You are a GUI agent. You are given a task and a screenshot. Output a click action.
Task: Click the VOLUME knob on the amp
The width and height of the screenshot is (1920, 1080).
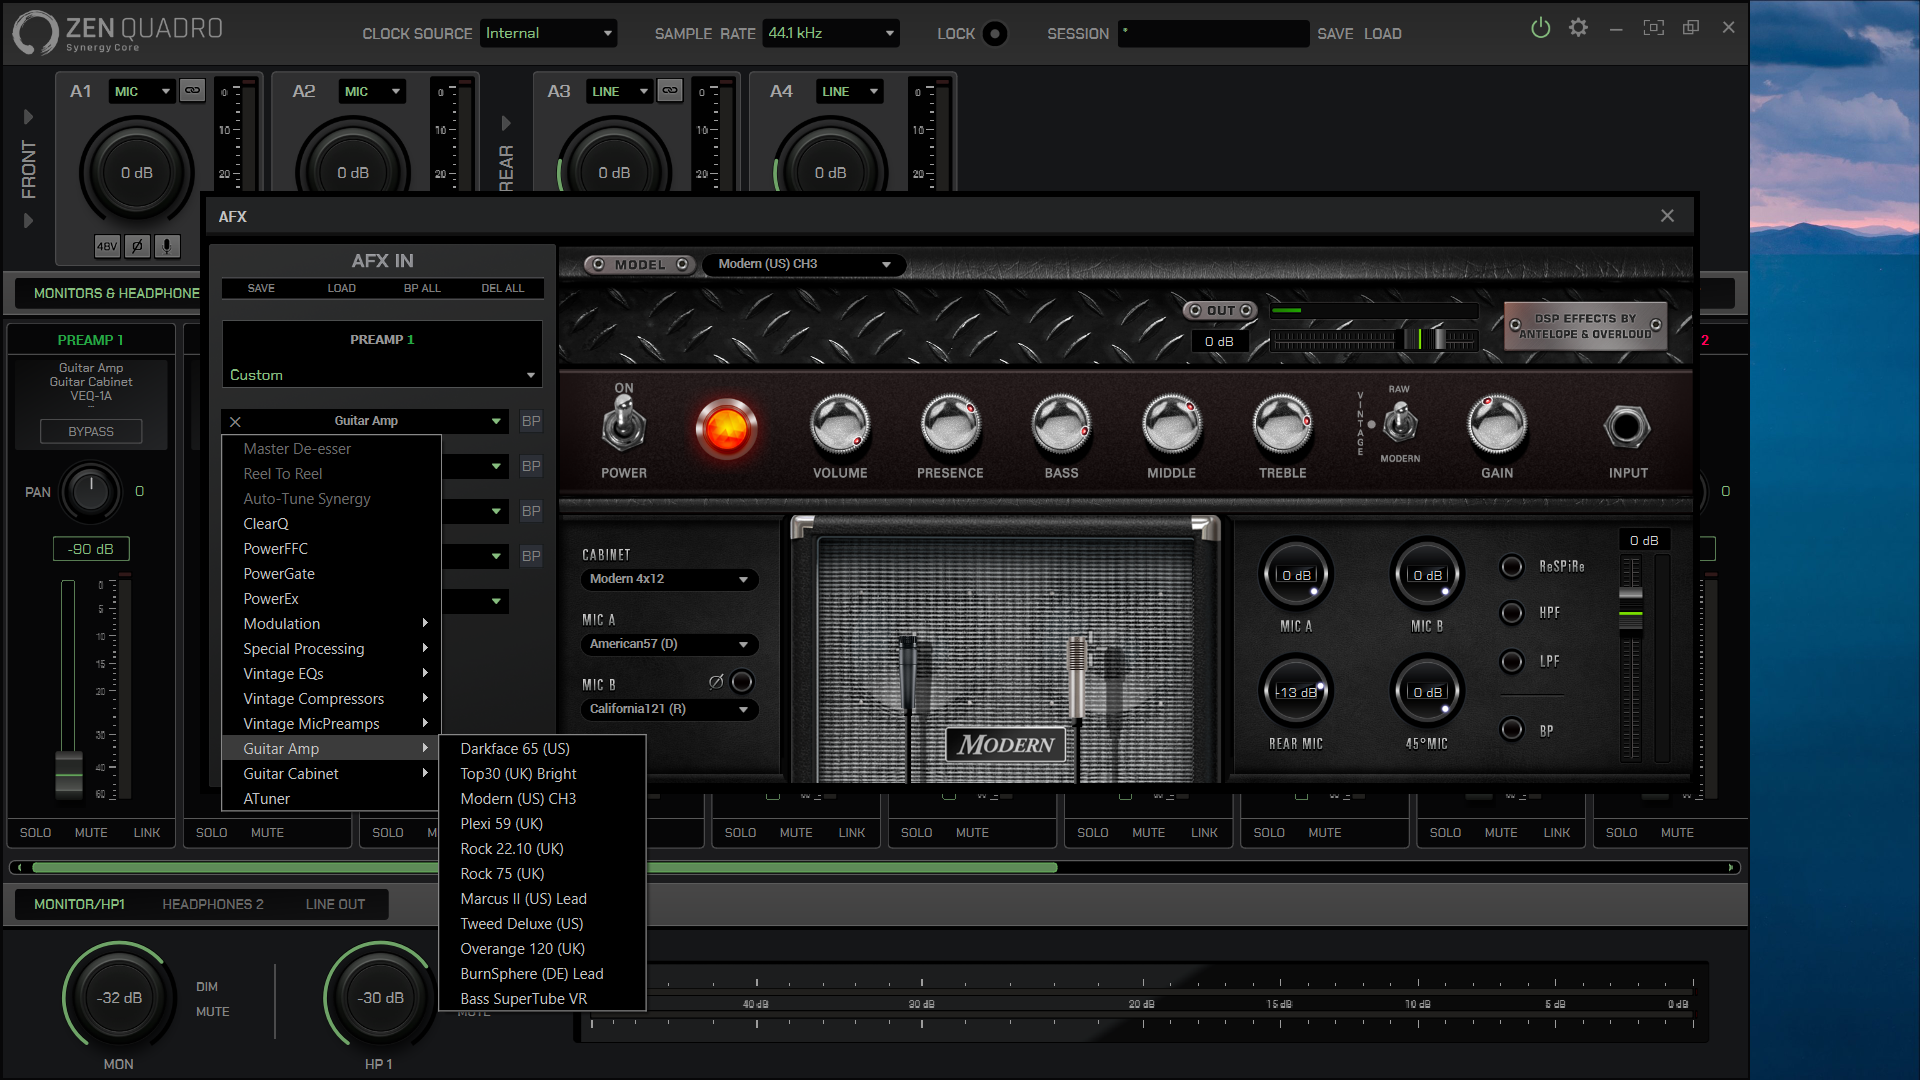click(x=840, y=423)
